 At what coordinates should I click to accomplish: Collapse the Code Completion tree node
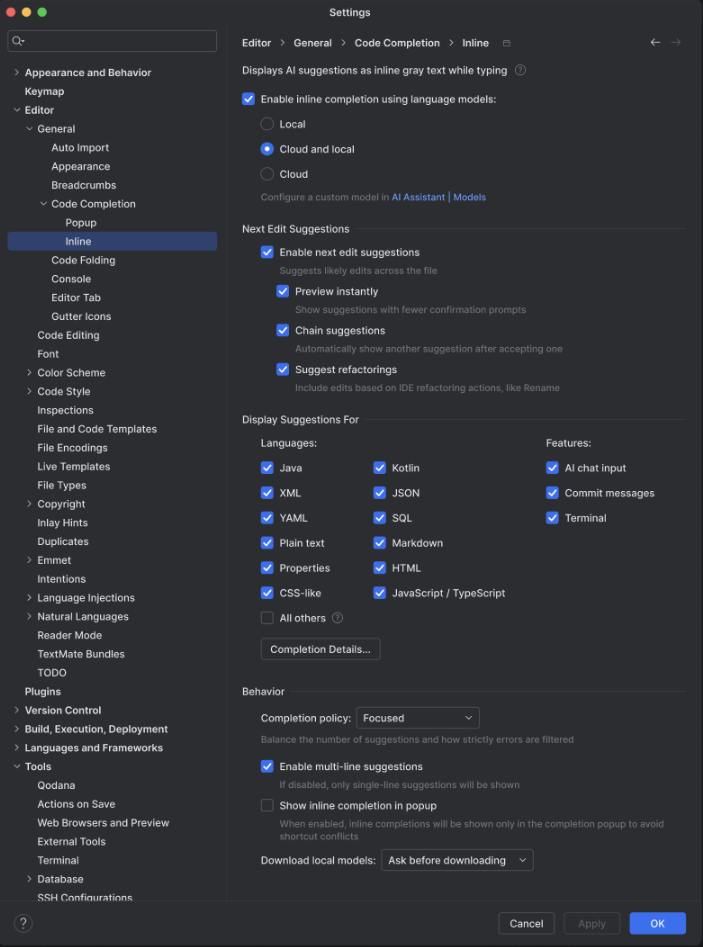coord(44,204)
